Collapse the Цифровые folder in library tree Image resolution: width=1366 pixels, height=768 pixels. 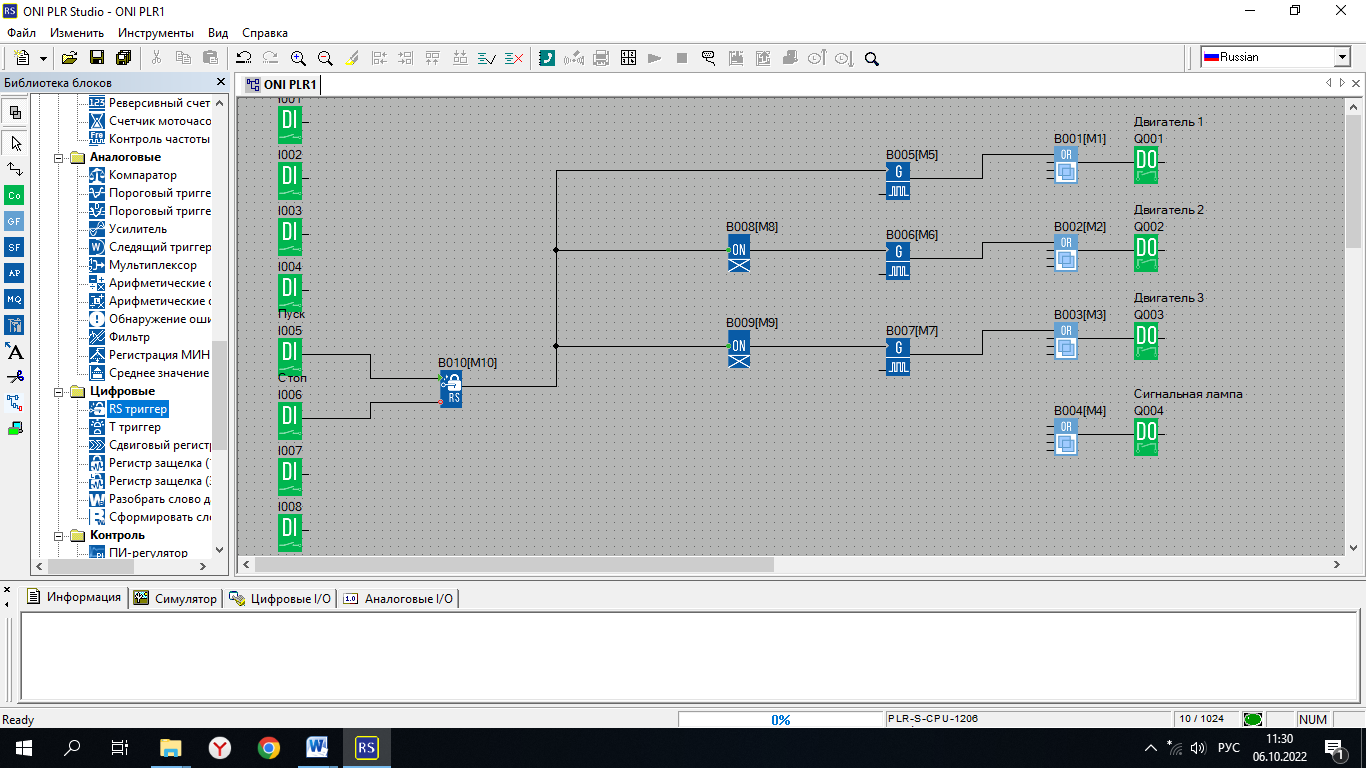click(60, 391)
